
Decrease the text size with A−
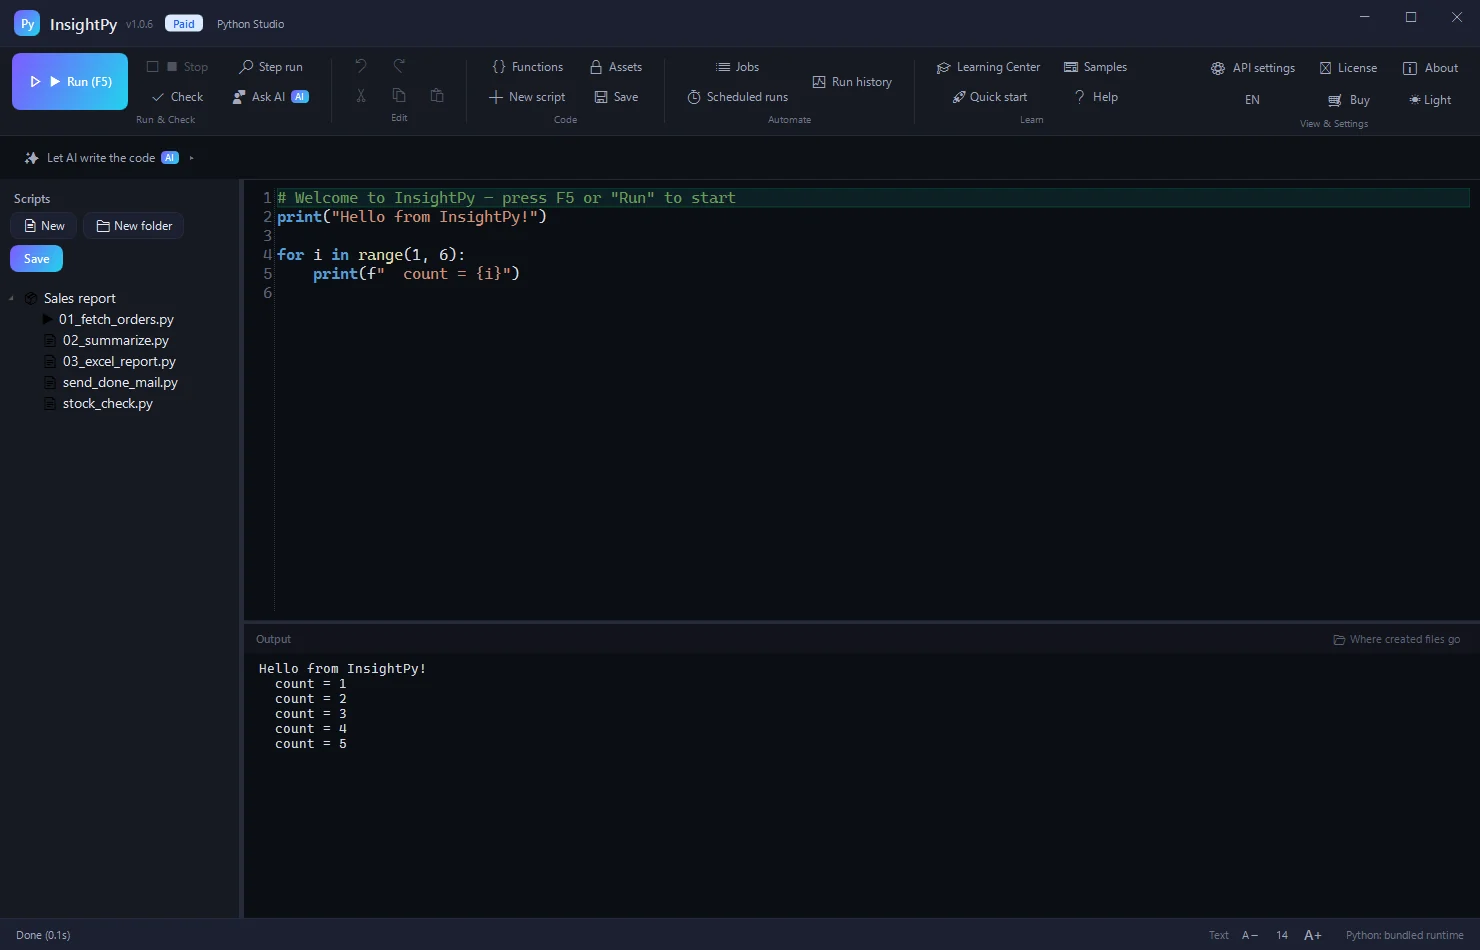click(x=1250, y=935)
